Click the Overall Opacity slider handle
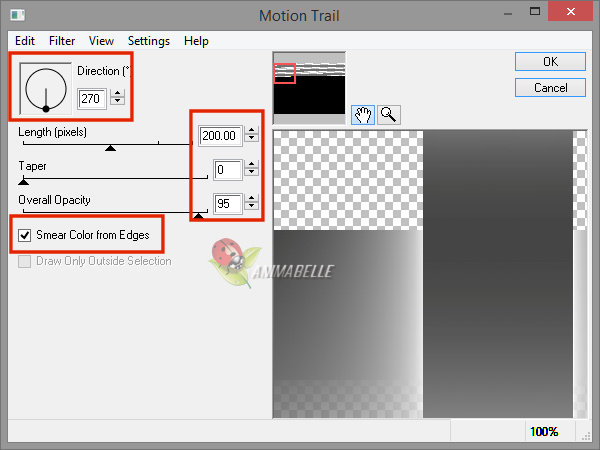This screenshot has width=600, height=450. [x=198, y=215]
